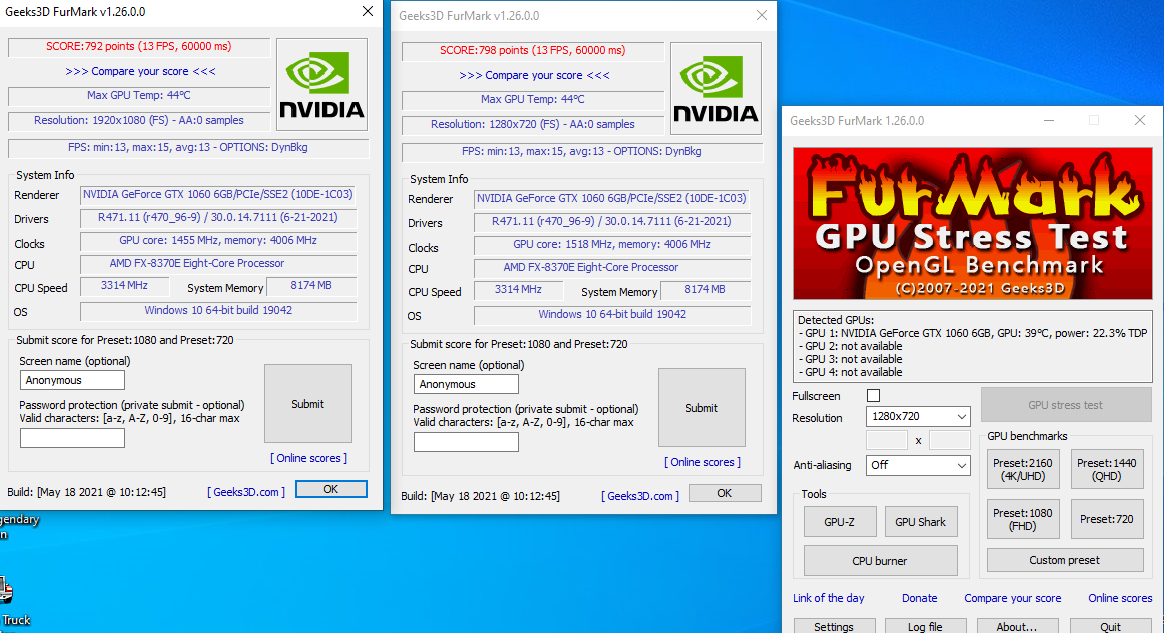The image size is (1164, 633).
Task: Open the About... button
Action: [x=1017, y=627]
